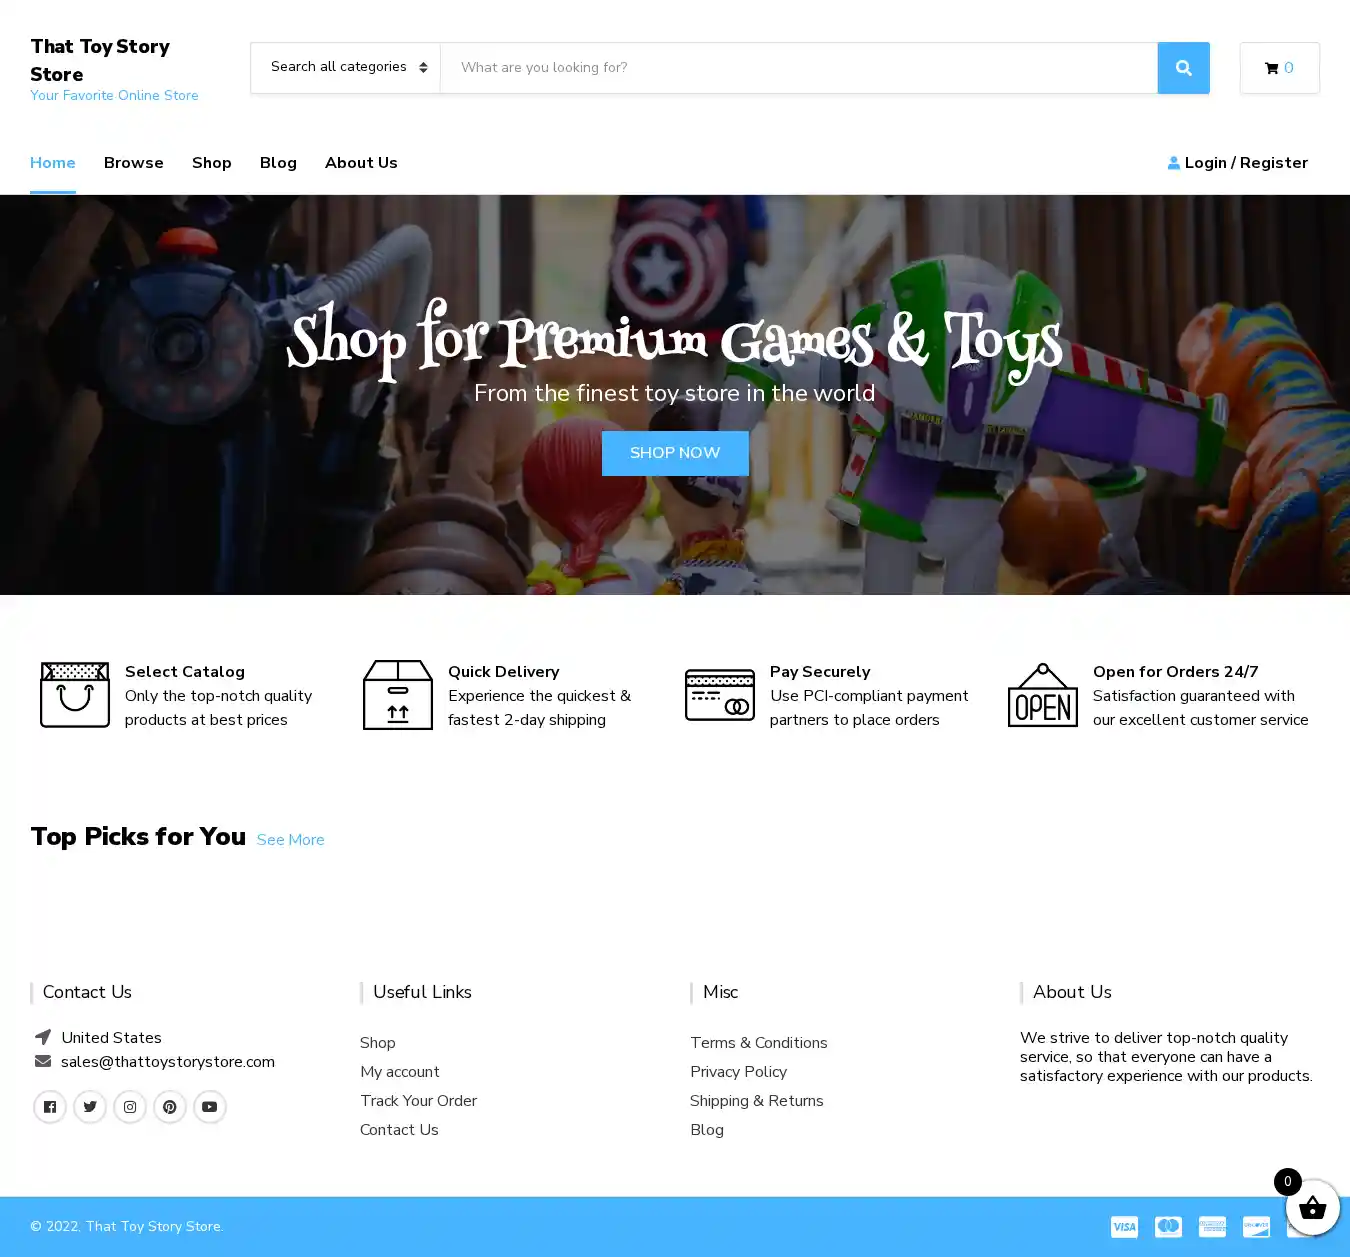Click the That Toy Story Store logo title
The height and width of the screenshot is (1257, 1350).
click(100, 60)
